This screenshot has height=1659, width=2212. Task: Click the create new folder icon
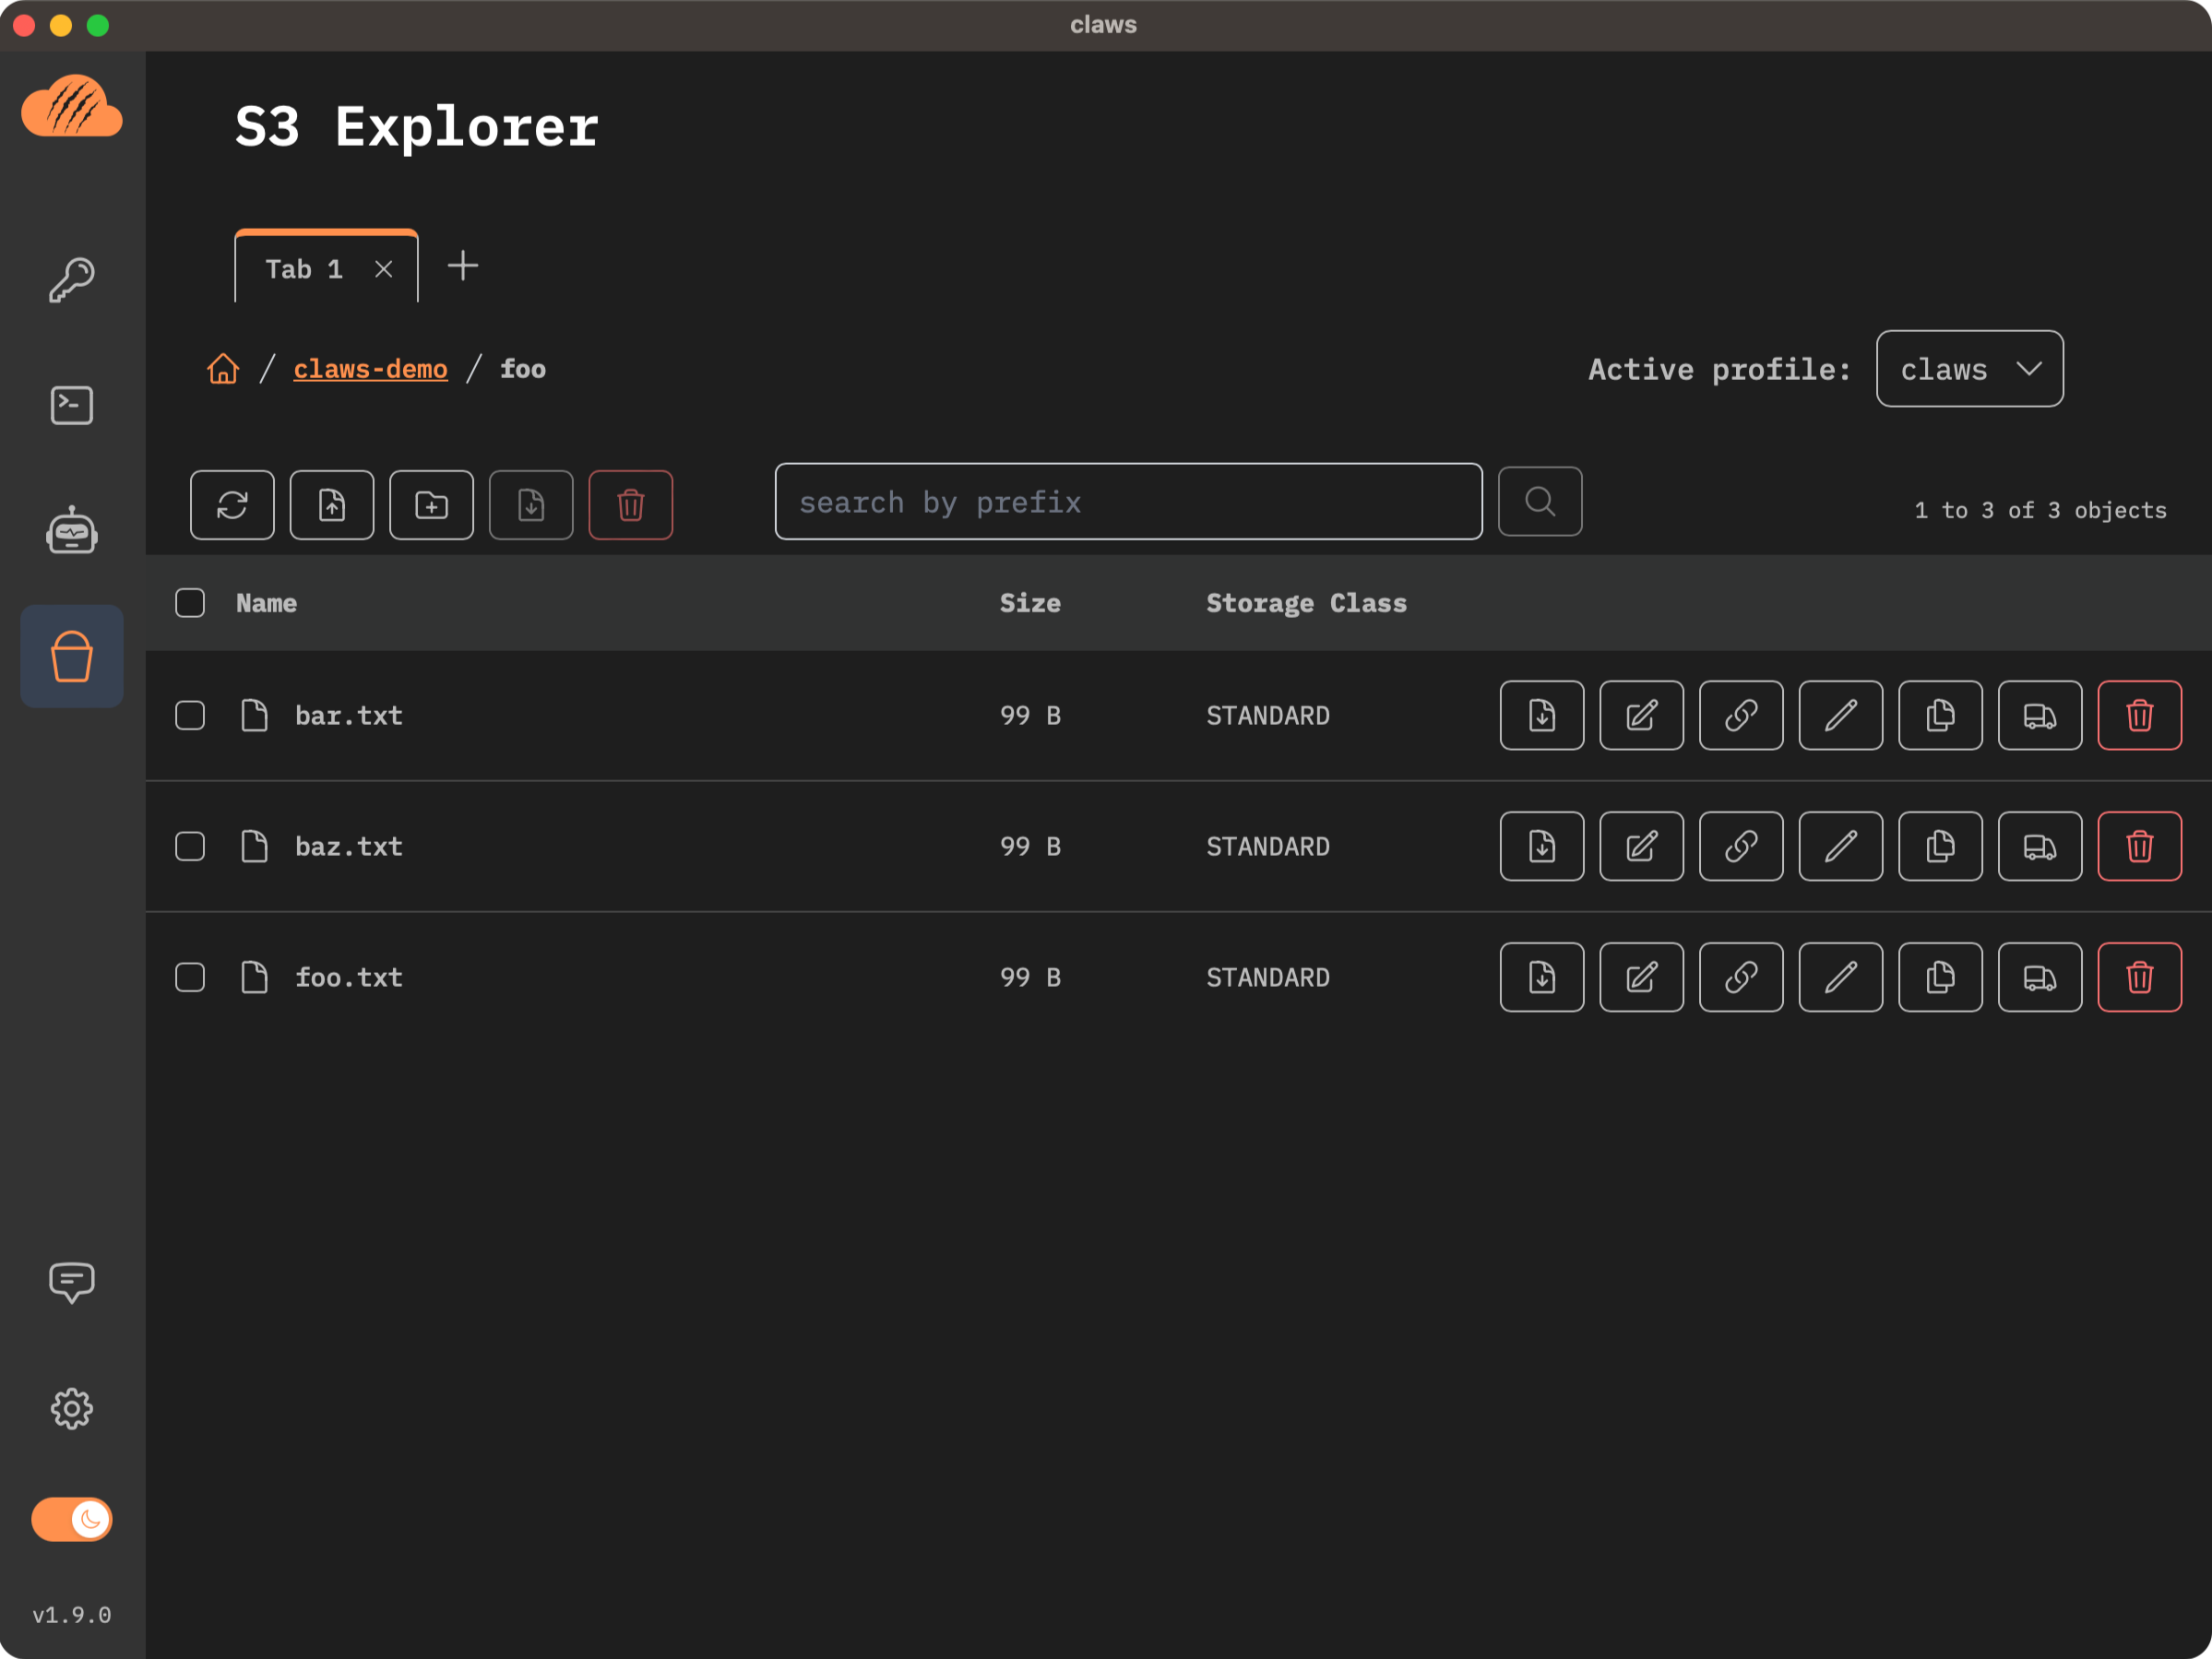[431, 505]
